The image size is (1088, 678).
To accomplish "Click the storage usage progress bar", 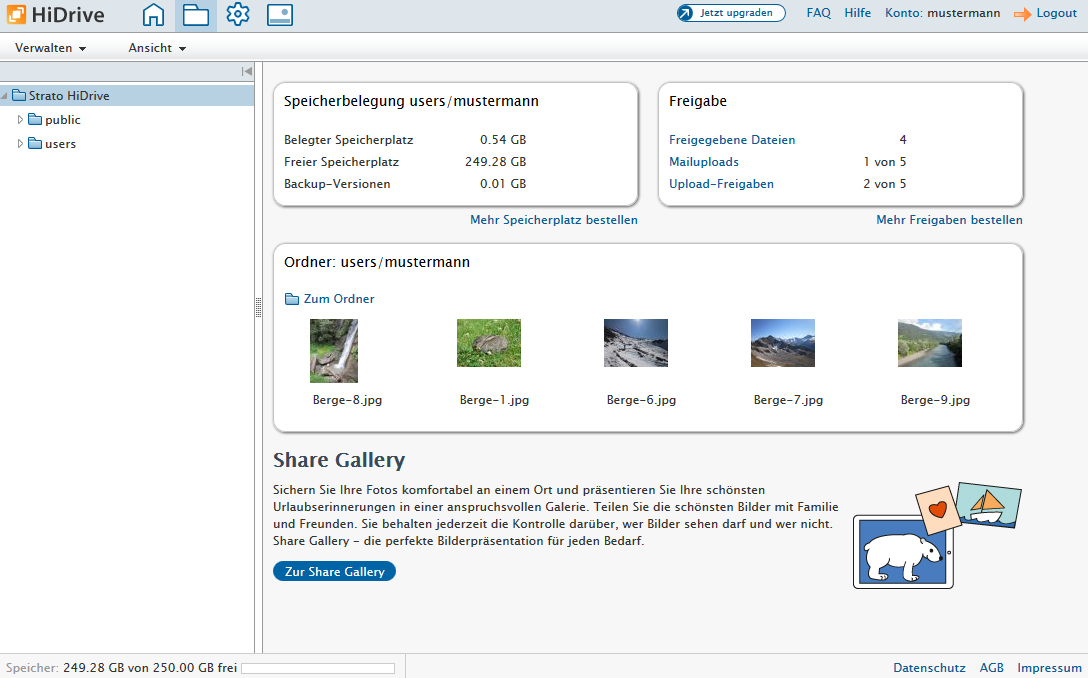I will pos(318,668).
